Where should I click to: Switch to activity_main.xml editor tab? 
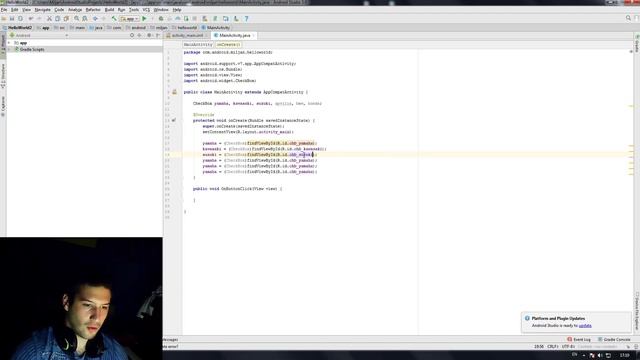187,36
